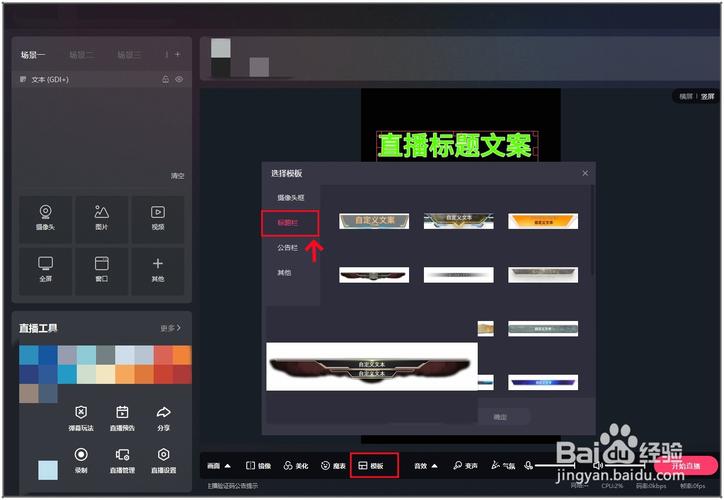Add a window (窗口) capture source
Image resolution: width=724 pixels, height=500 pixels.
(x=101, y=270)
